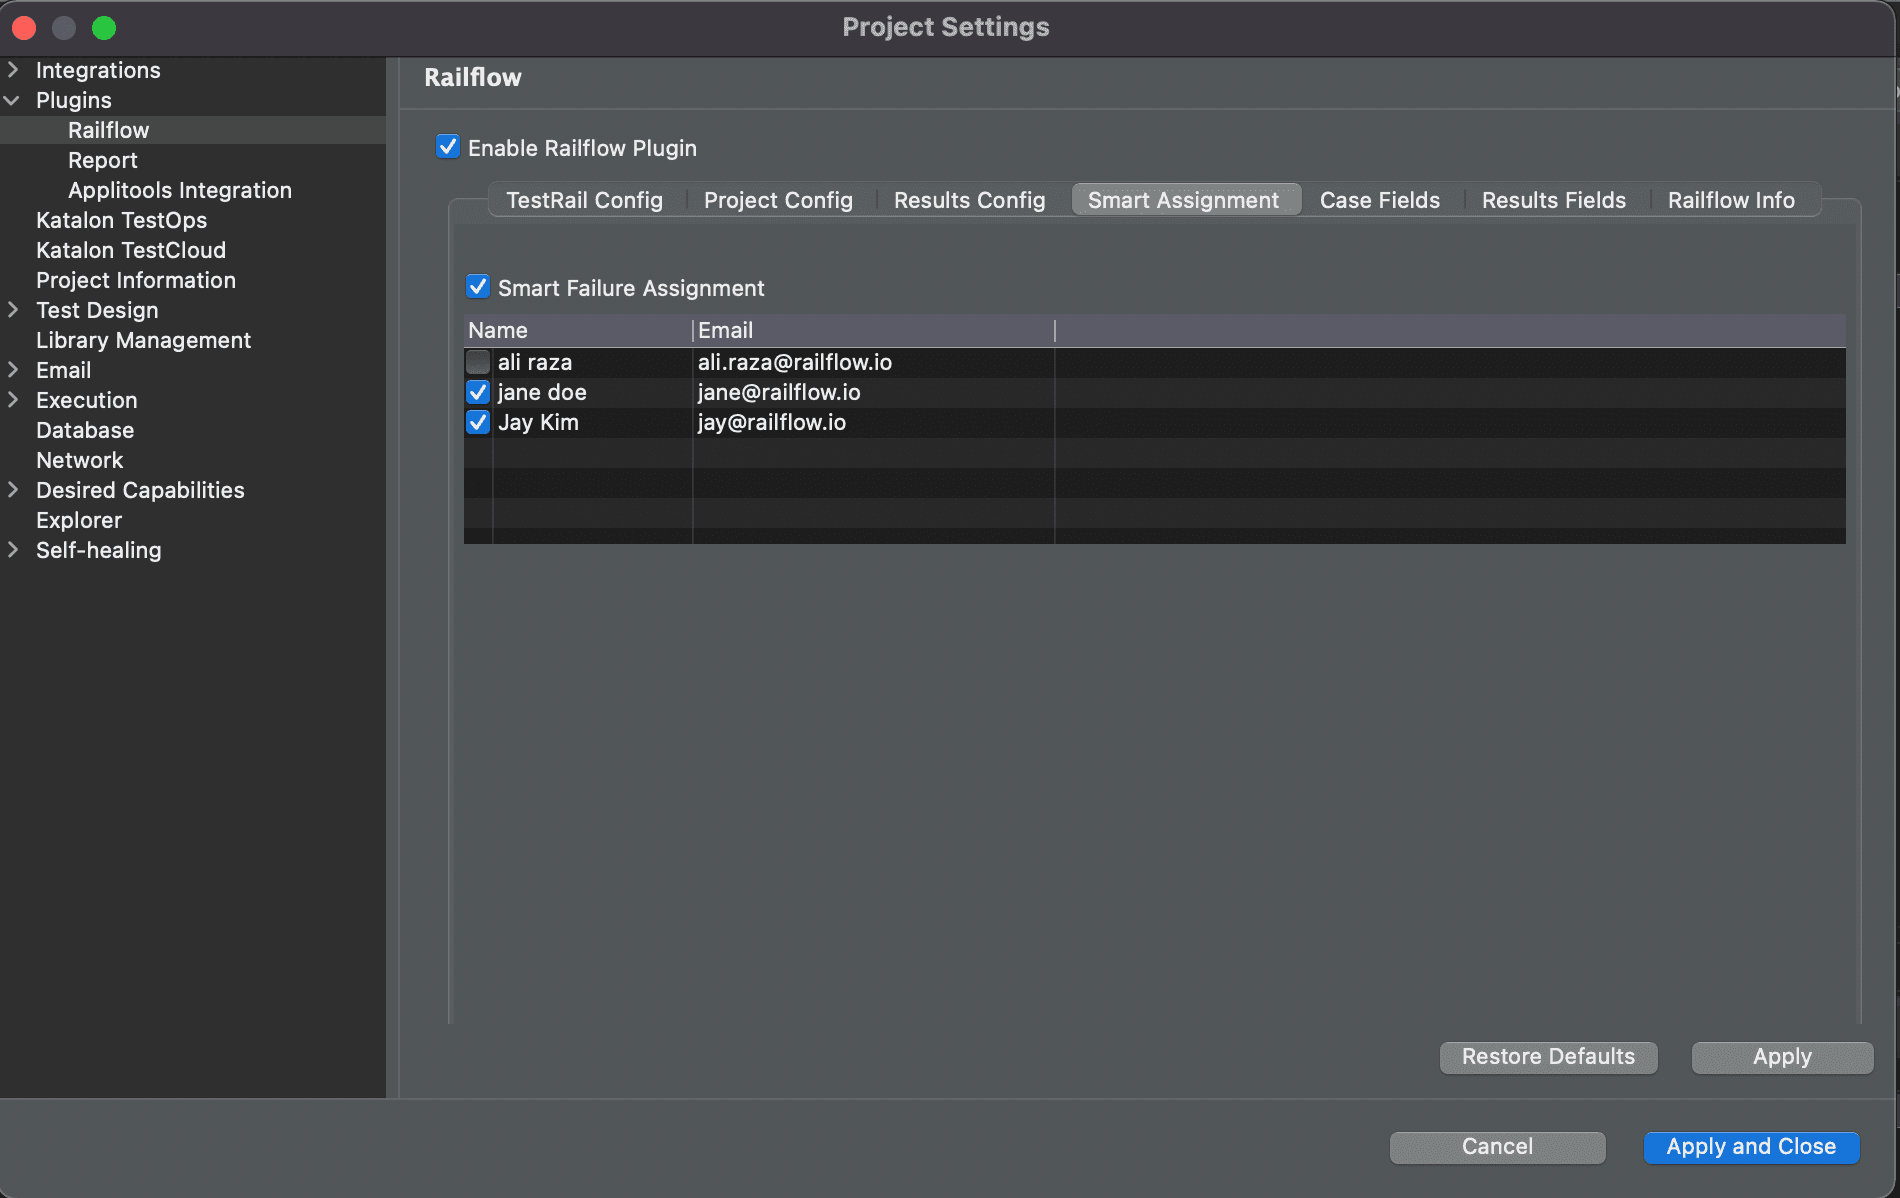This screenshot has width=1900, height=1198.
Task: Select the Self-healing label
Action: point(99,550)
